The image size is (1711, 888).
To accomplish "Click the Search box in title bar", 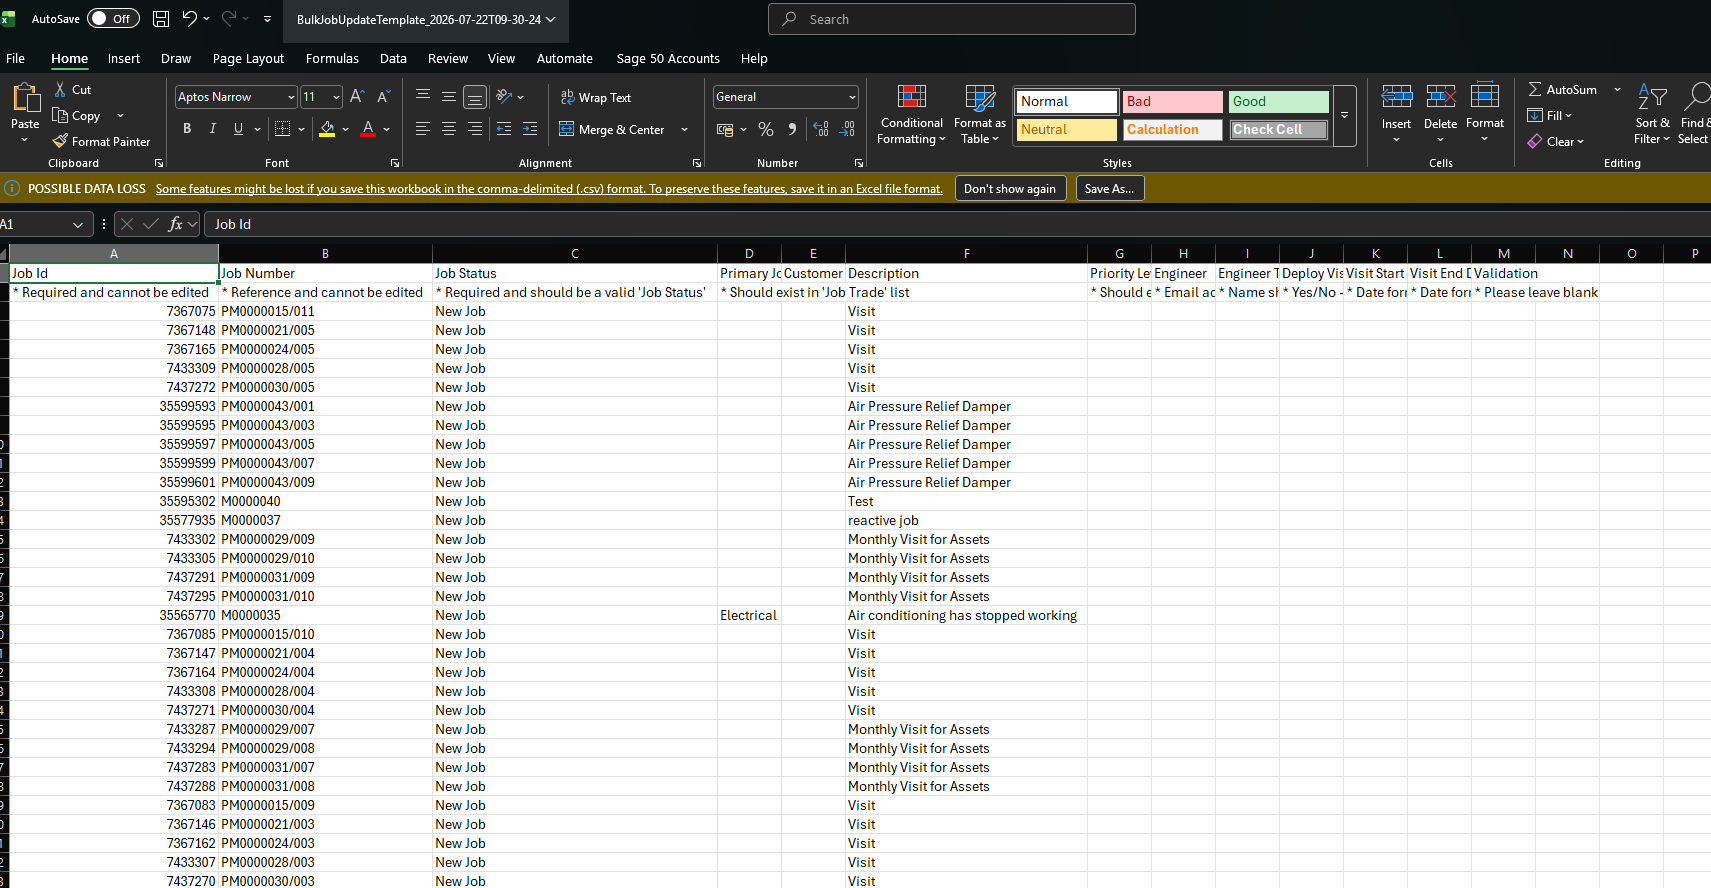I will 951,19.
